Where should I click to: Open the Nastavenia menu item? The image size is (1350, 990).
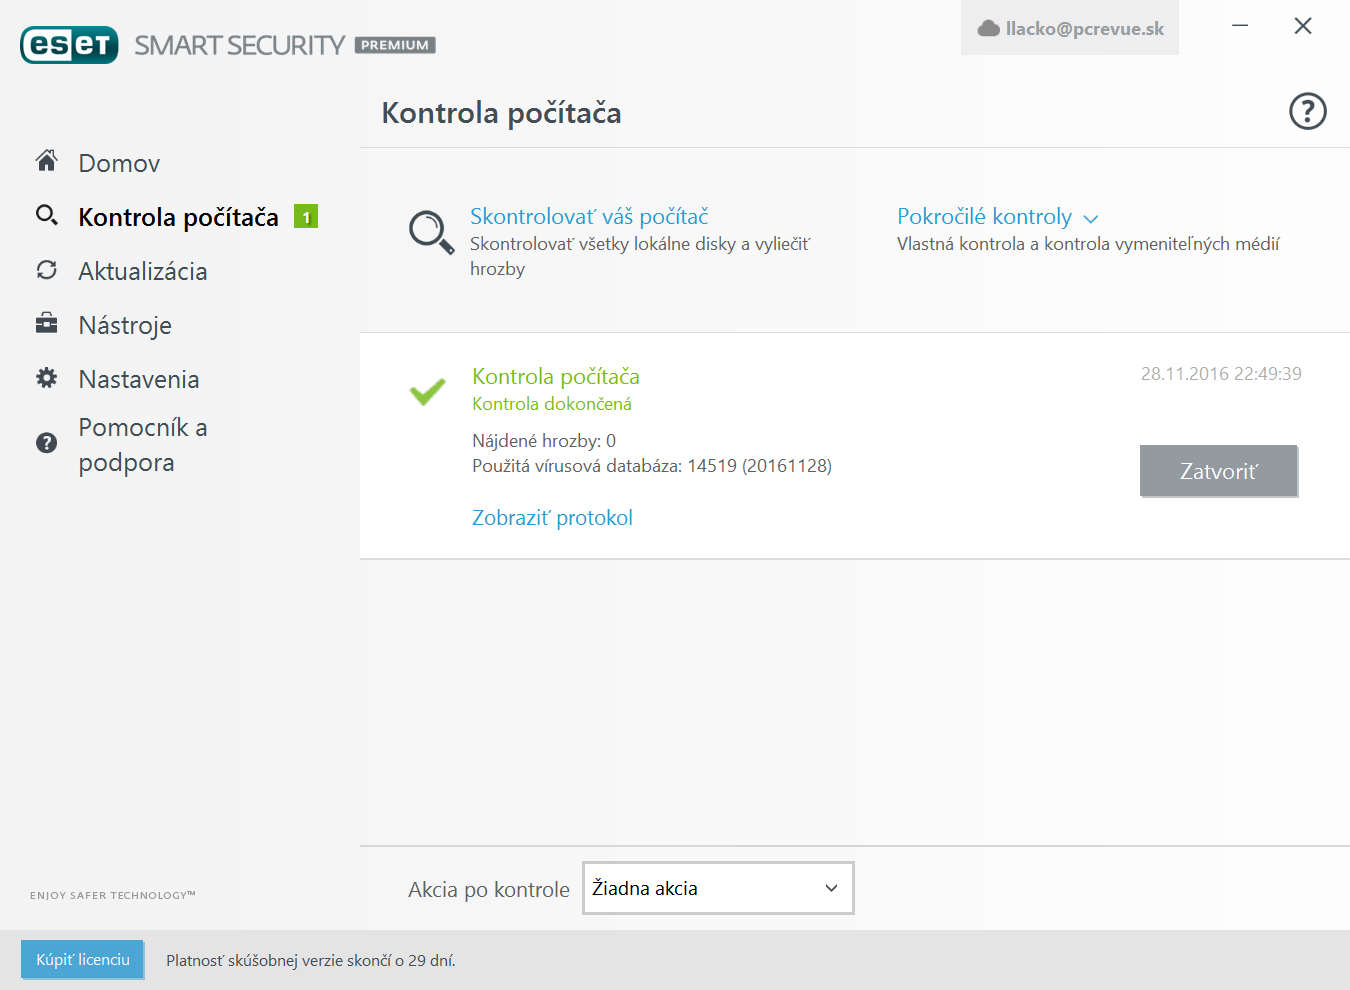[139, 379]
